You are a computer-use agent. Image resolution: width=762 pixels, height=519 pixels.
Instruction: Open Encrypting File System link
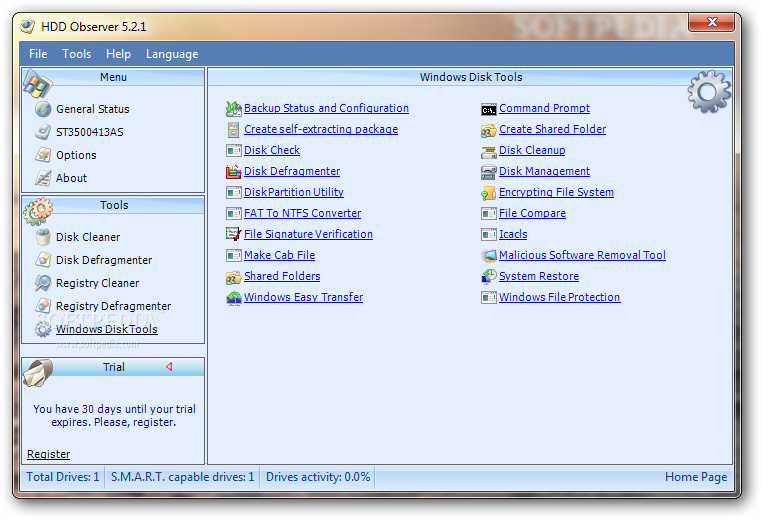[x=556, y=191]
